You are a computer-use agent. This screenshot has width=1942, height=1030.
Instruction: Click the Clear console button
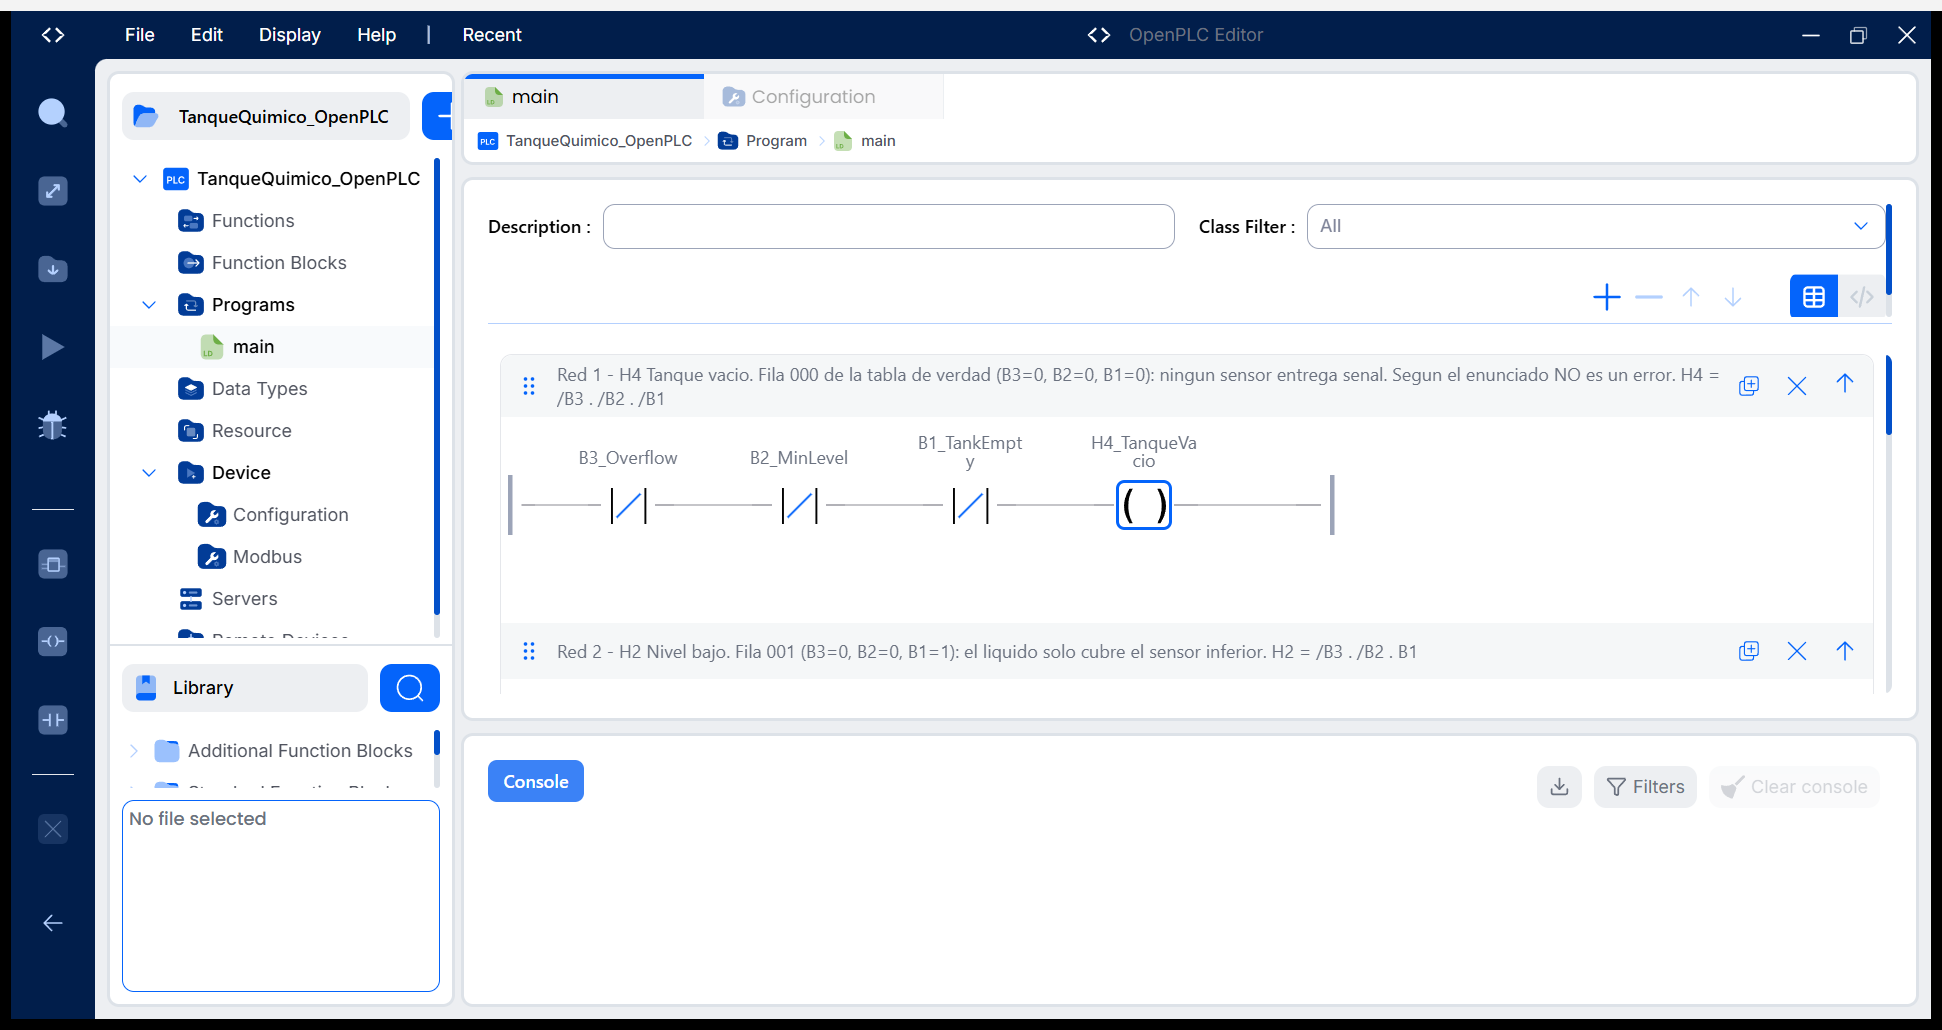tap(1794, 787)
